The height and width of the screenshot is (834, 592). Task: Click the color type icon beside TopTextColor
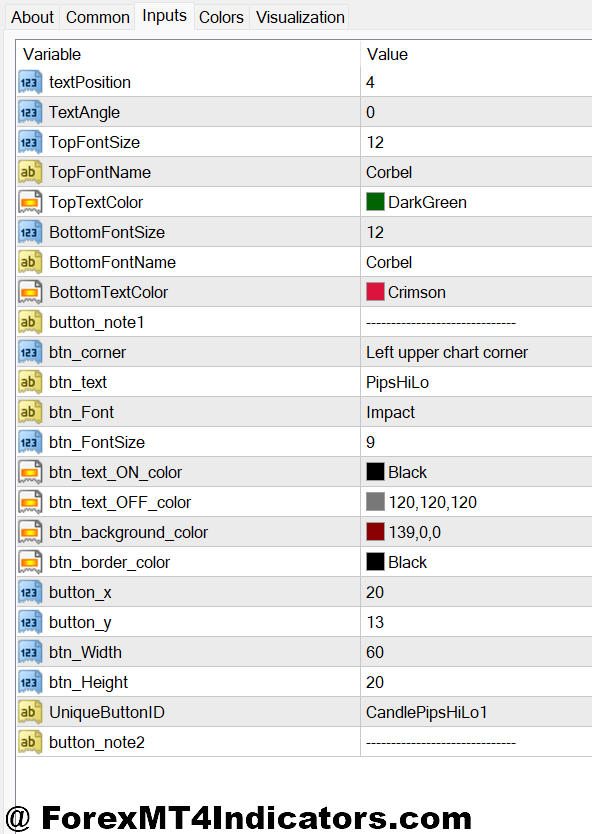pos(30,202)
